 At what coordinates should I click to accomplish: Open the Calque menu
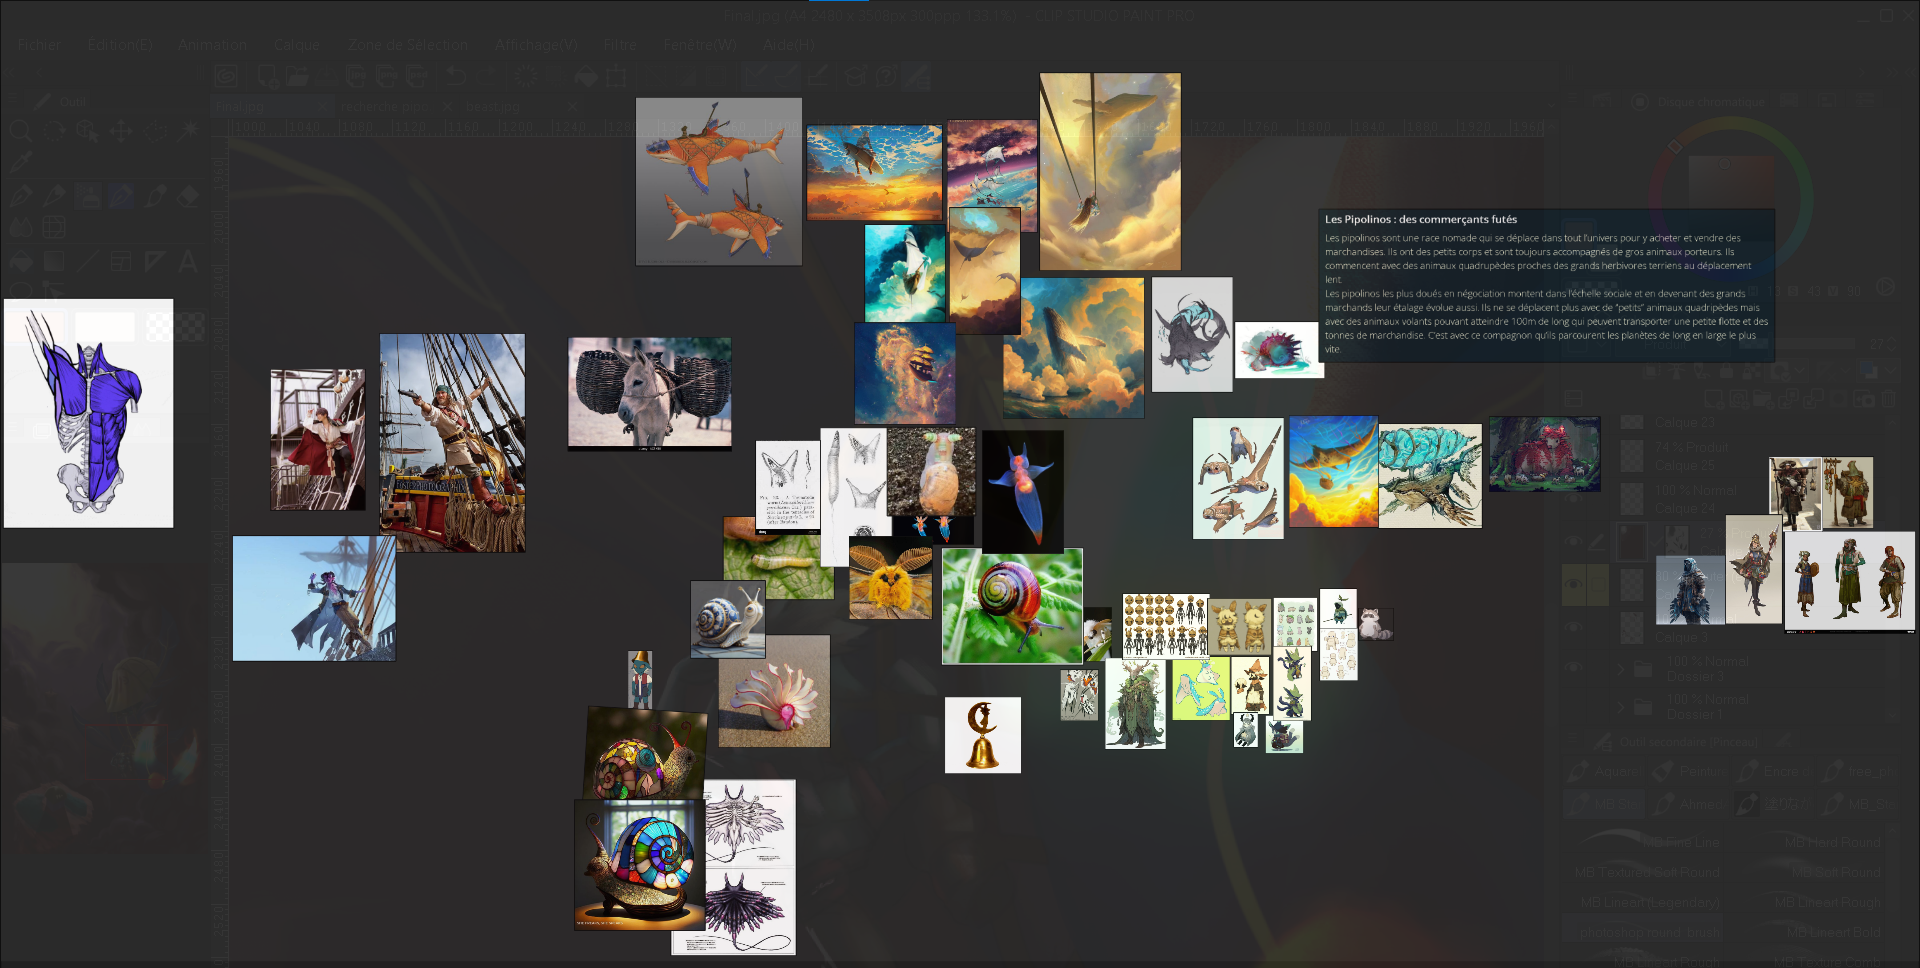[296, 45]
